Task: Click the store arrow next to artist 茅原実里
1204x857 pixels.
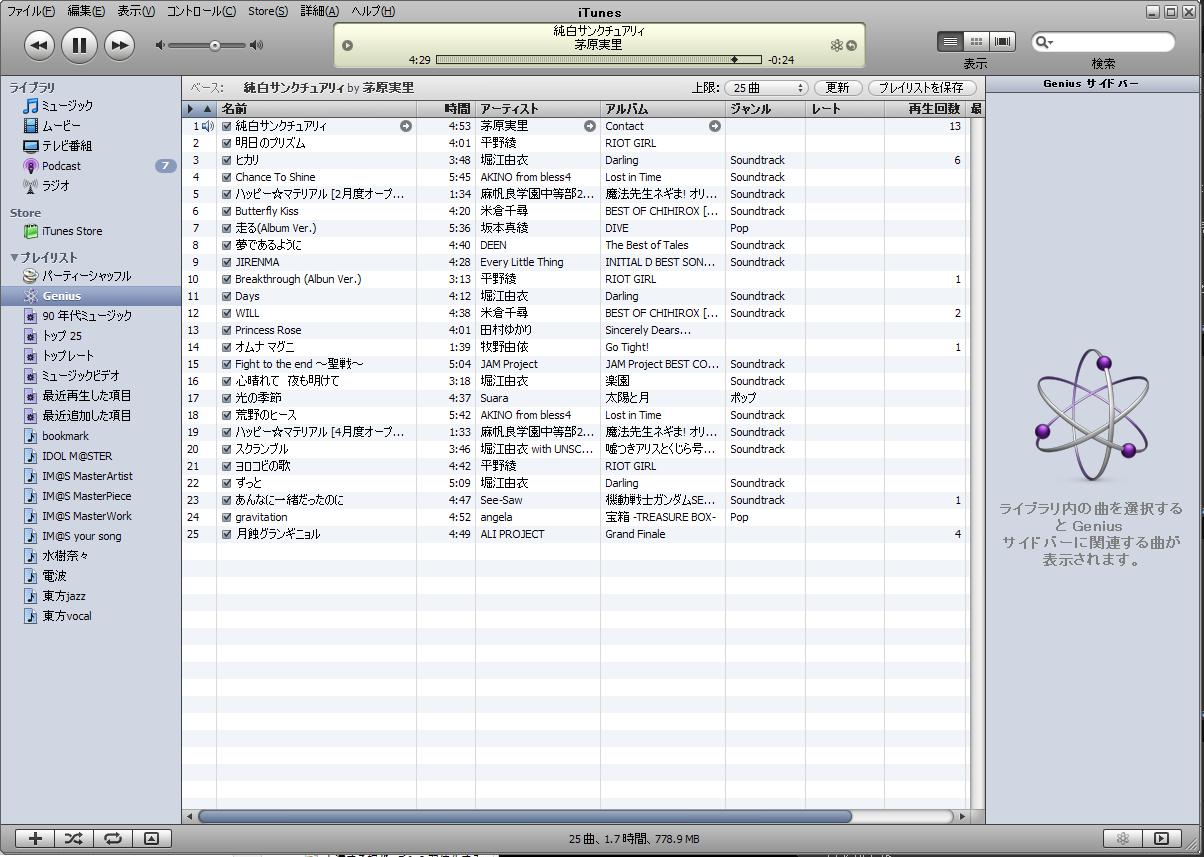Action: point(590,126)
